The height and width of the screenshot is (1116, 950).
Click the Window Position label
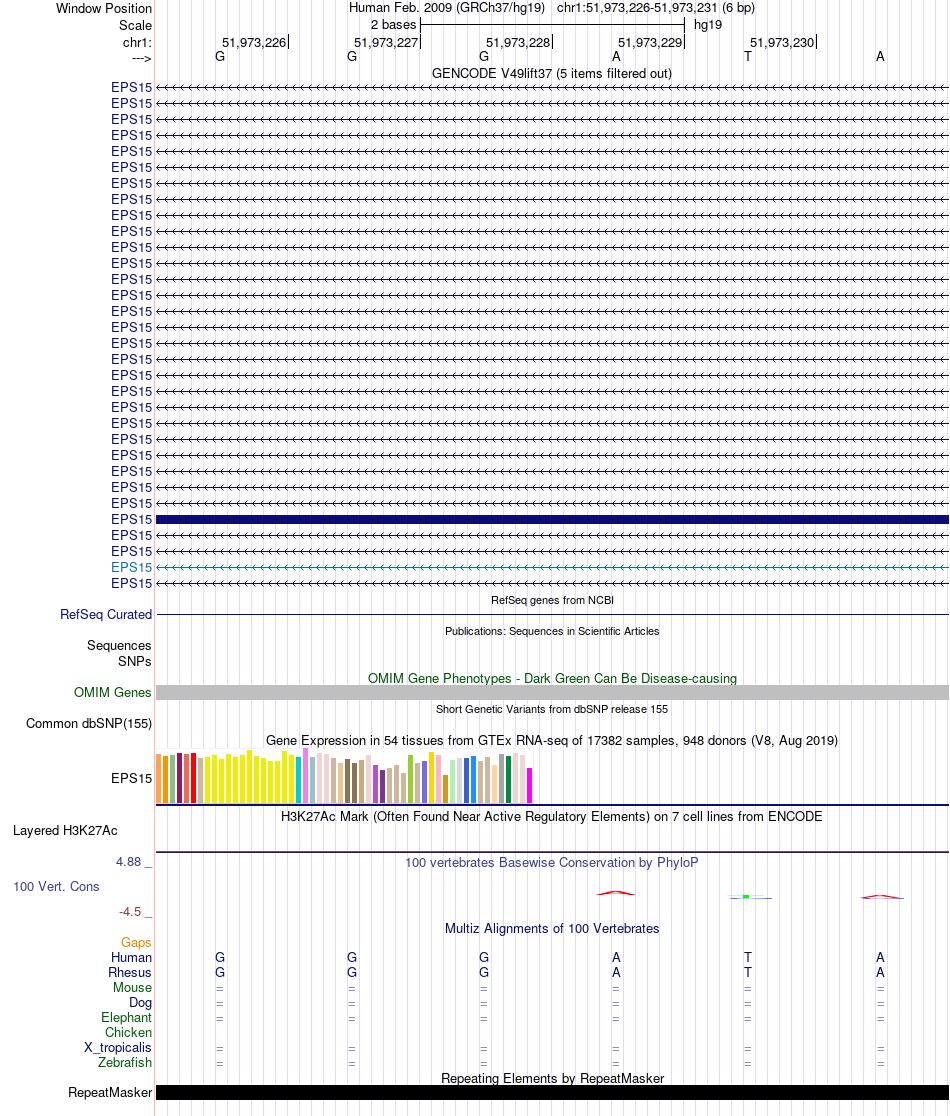tap(104, 9)
